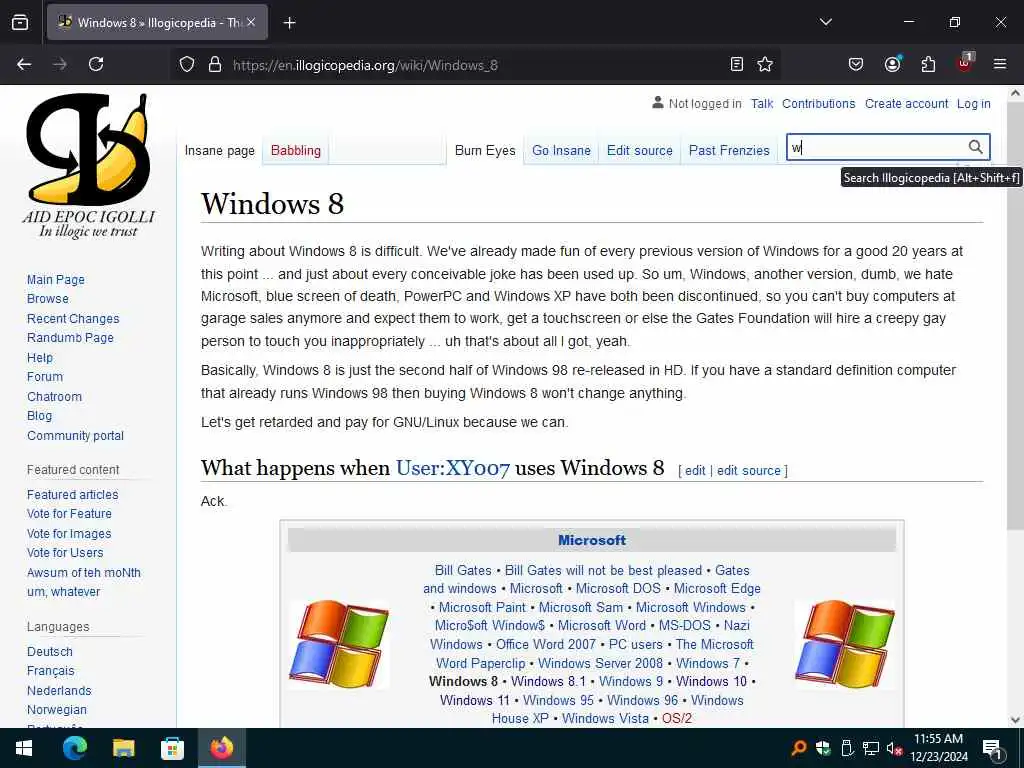The image size is (1024, 768).
Task: Click the page vertical scrollbar thumb
Action: [1015, 317]
